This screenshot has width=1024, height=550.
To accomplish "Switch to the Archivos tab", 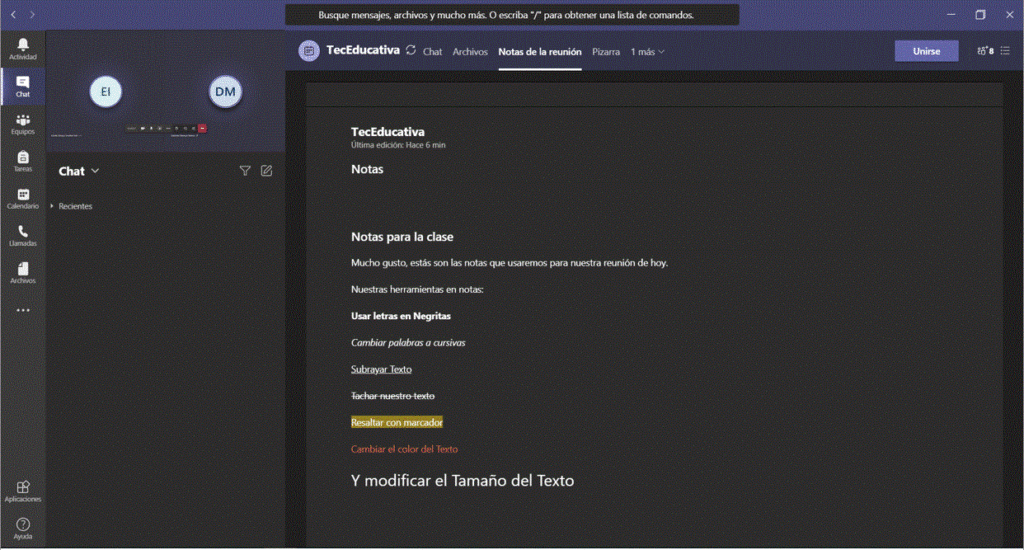I will pyautogui.click(x=470, y=52).
